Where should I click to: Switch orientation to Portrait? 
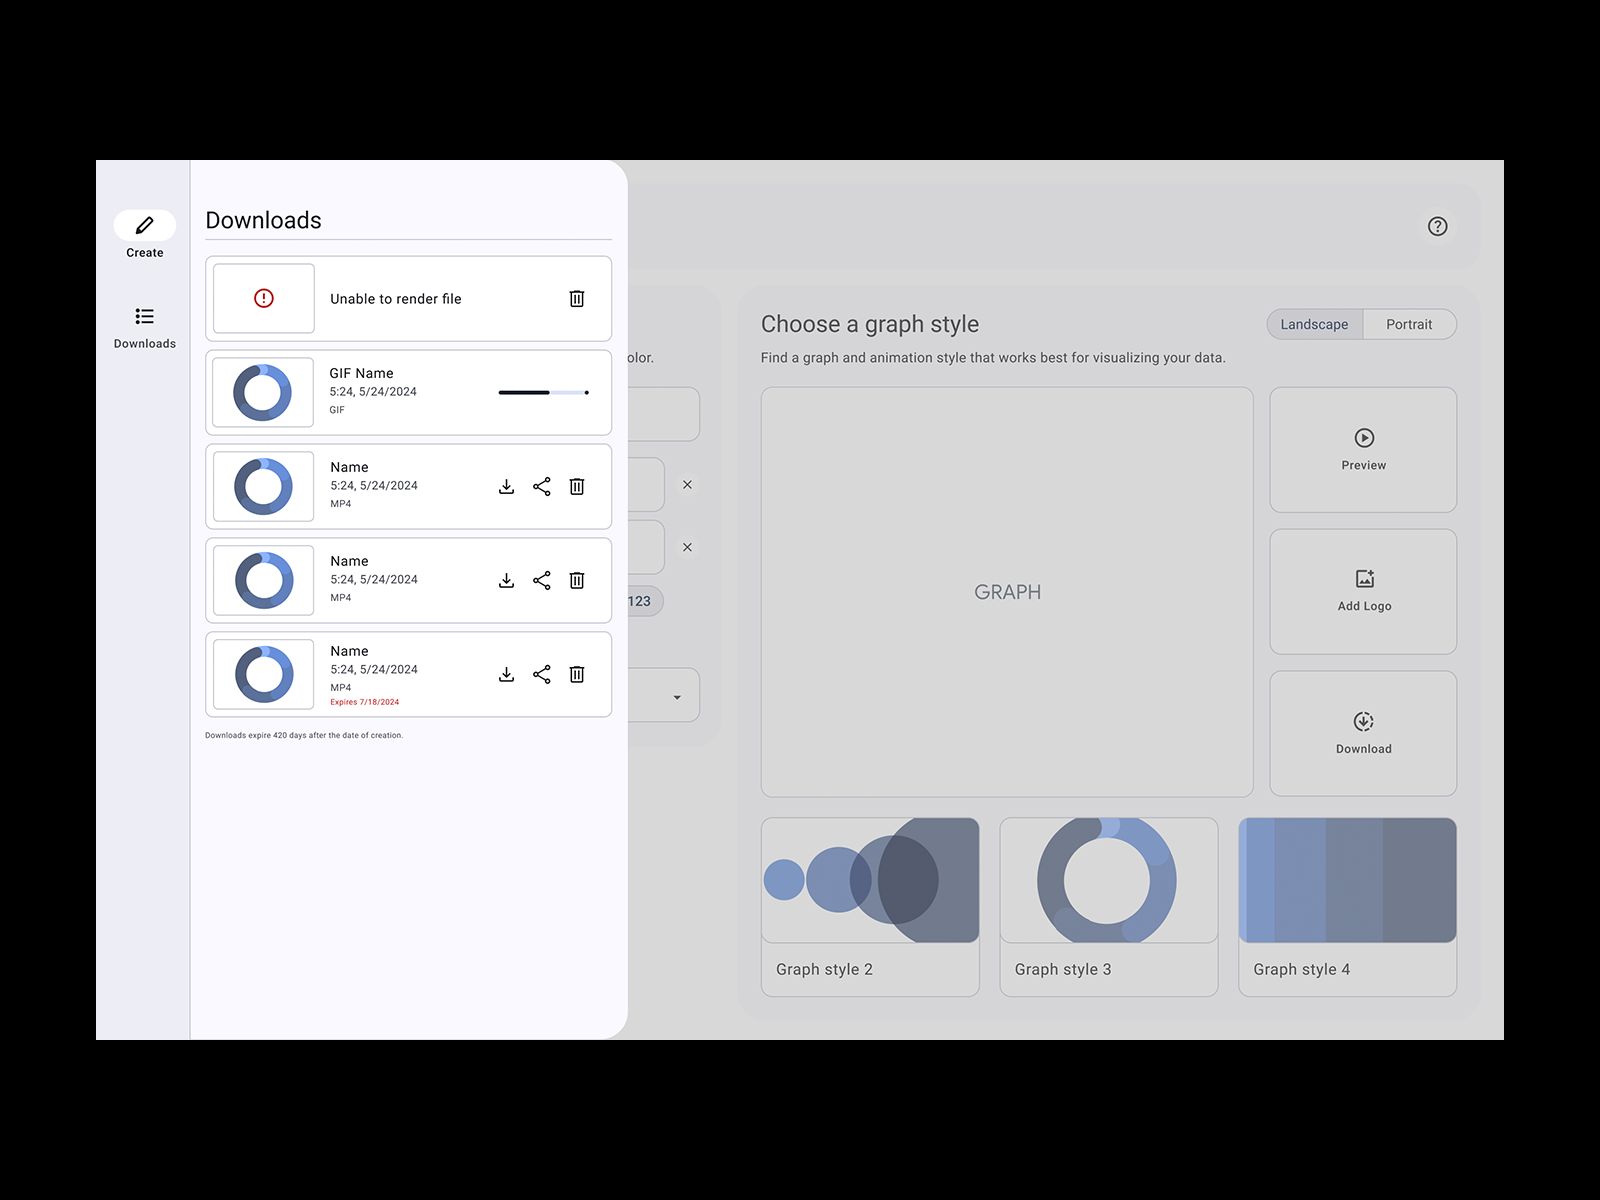(1408, 325)
